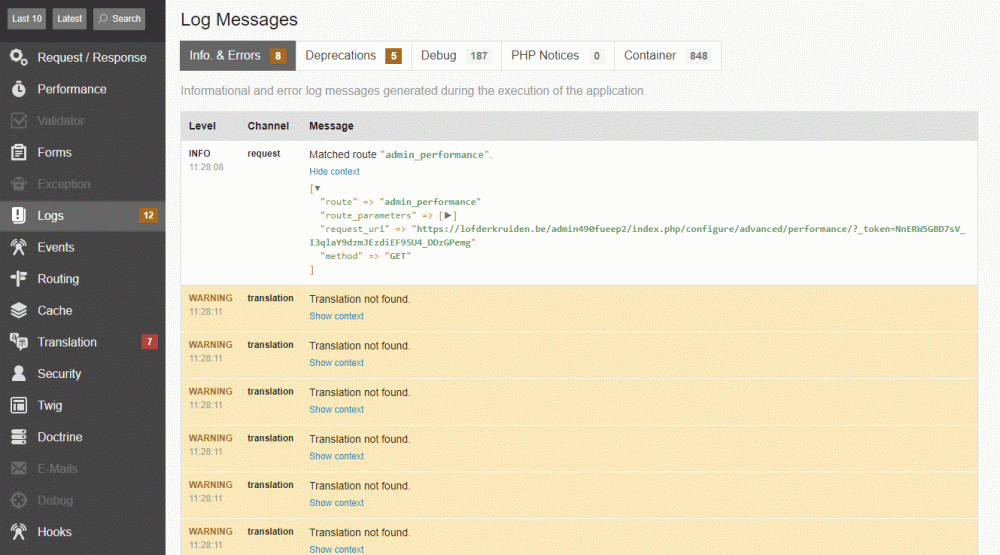Click the Security user icon
The width and height of the screenshot is (1000, 555).
click(19, 374)
